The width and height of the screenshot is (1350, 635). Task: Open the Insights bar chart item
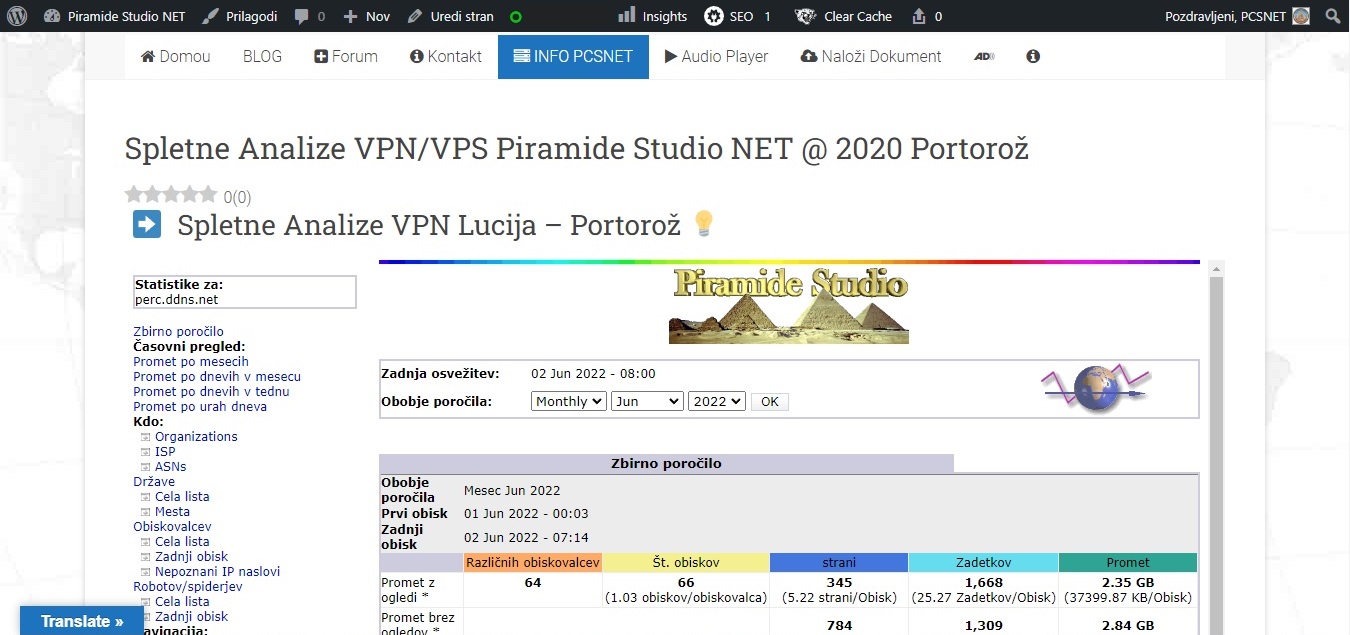click(x=652, y=16)
